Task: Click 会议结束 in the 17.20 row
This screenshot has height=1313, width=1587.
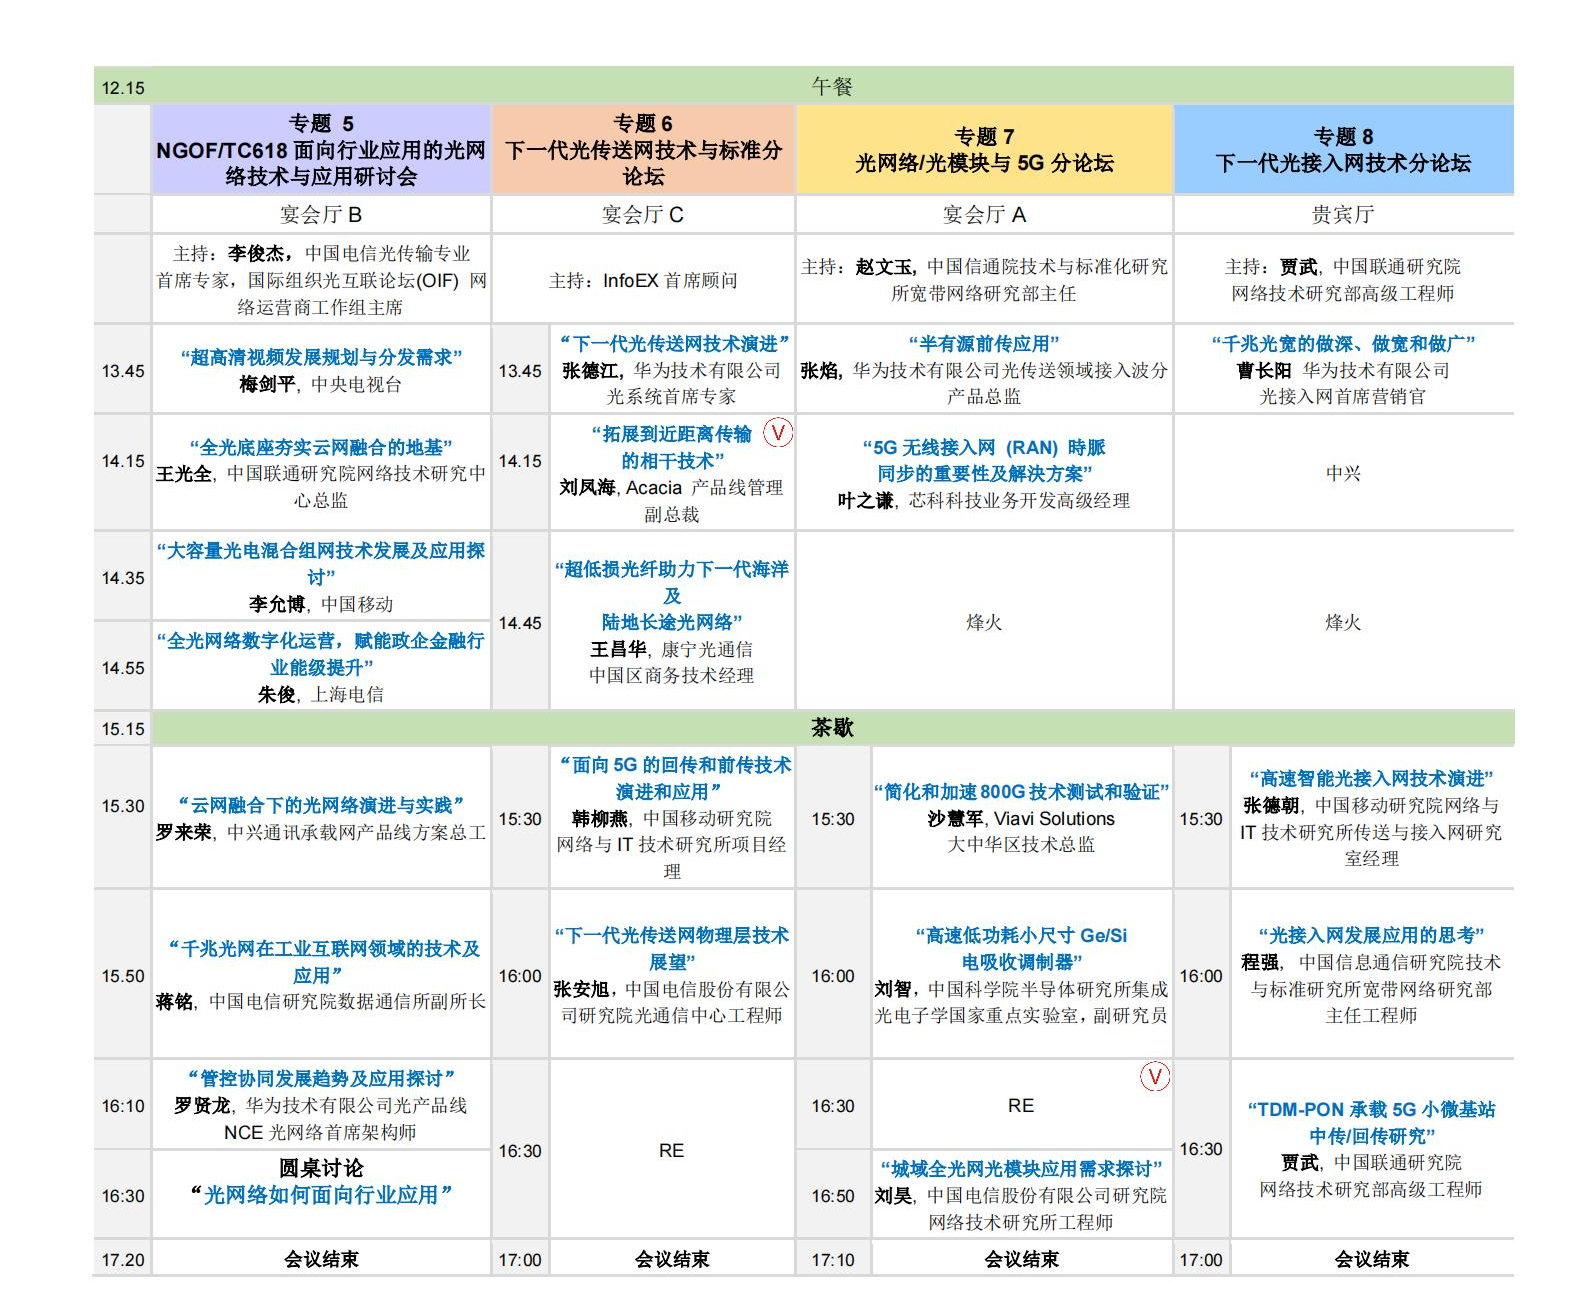Action: 321,1259
